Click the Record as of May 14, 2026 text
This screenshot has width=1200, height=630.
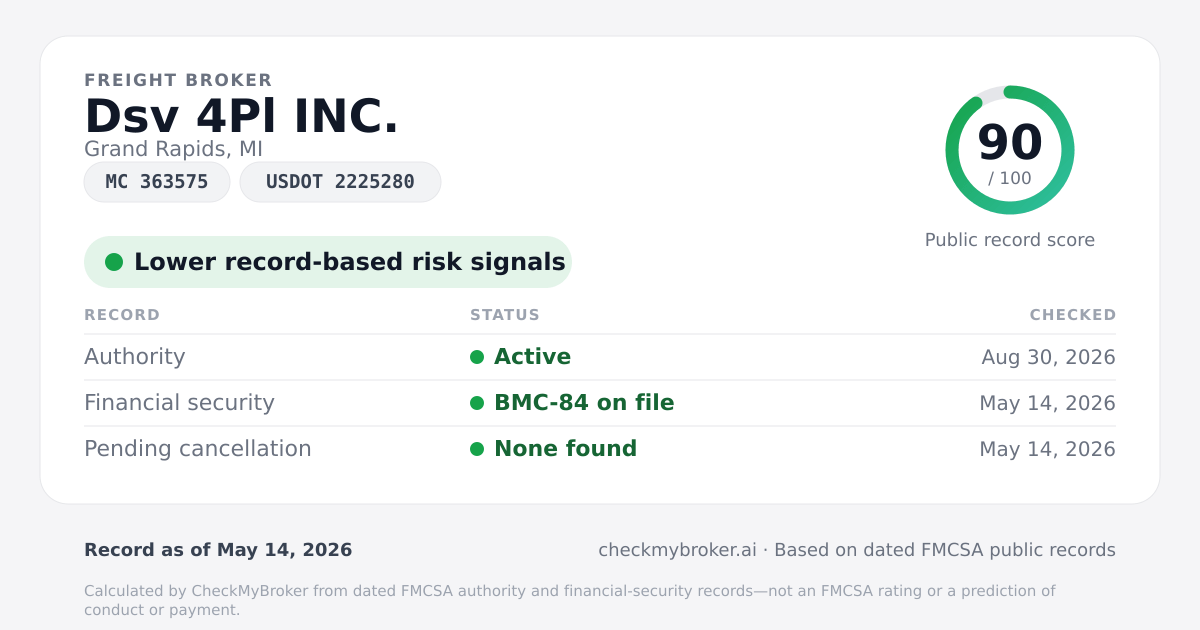(218, 550)
